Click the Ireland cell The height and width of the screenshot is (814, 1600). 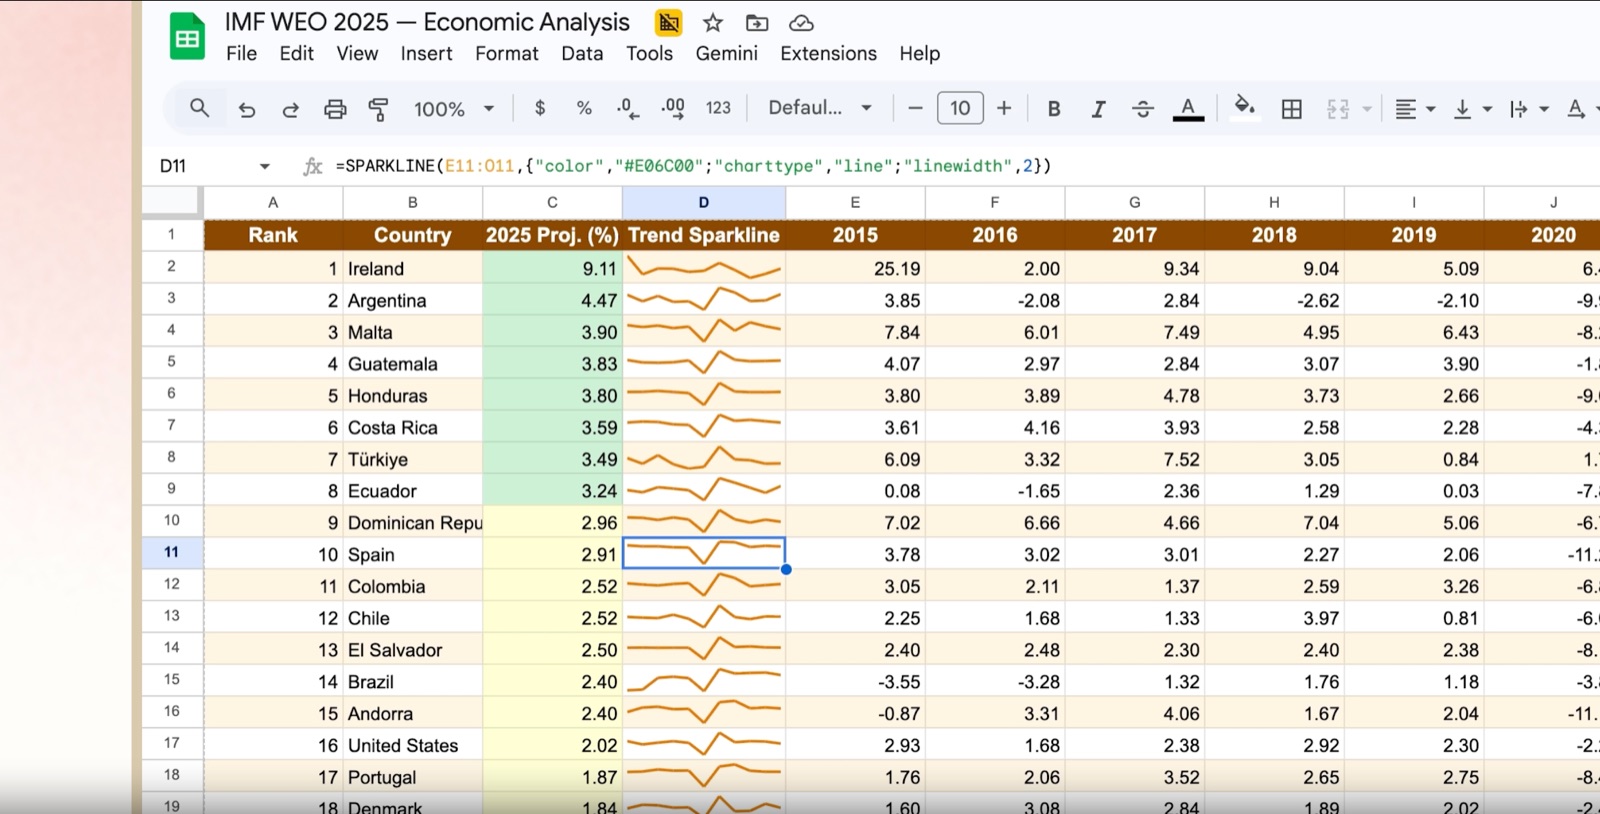(412, 268)
